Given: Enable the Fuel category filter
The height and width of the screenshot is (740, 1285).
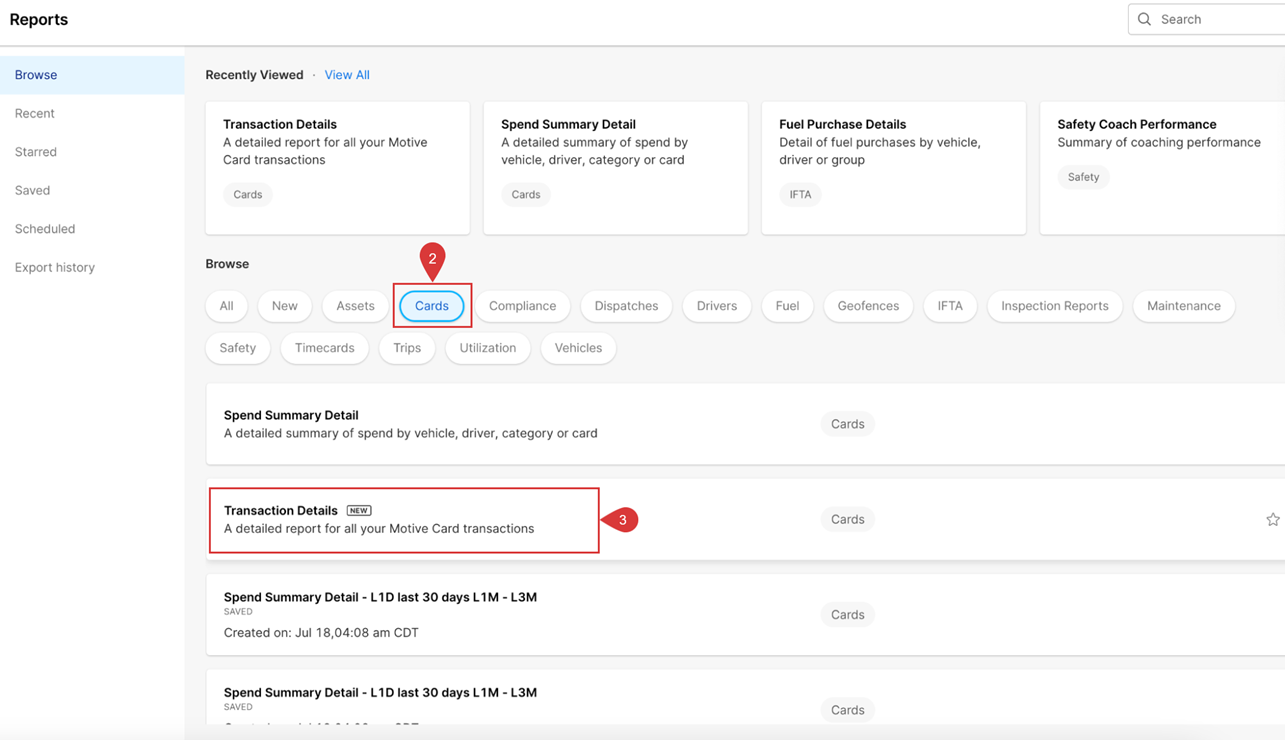Looking at the screenshot, I should pyautogui.click(x=787, y=306).
